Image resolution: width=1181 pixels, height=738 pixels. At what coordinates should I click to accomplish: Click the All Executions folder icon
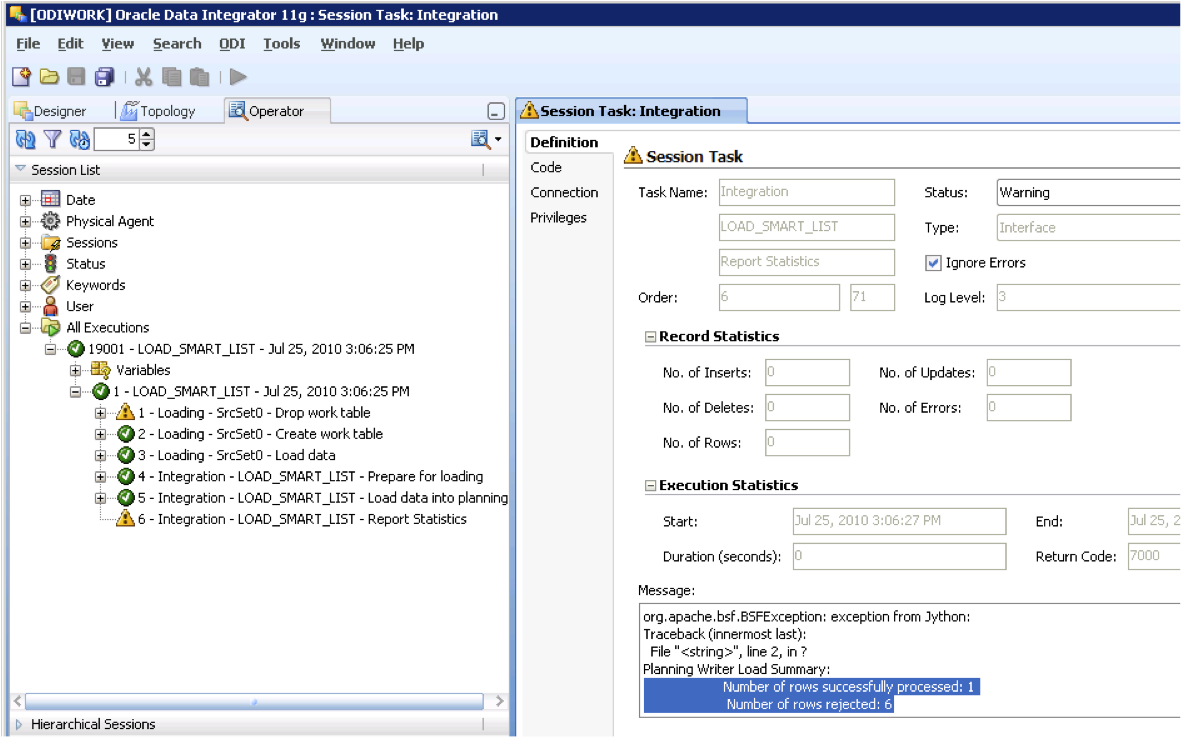click(50, 327)
